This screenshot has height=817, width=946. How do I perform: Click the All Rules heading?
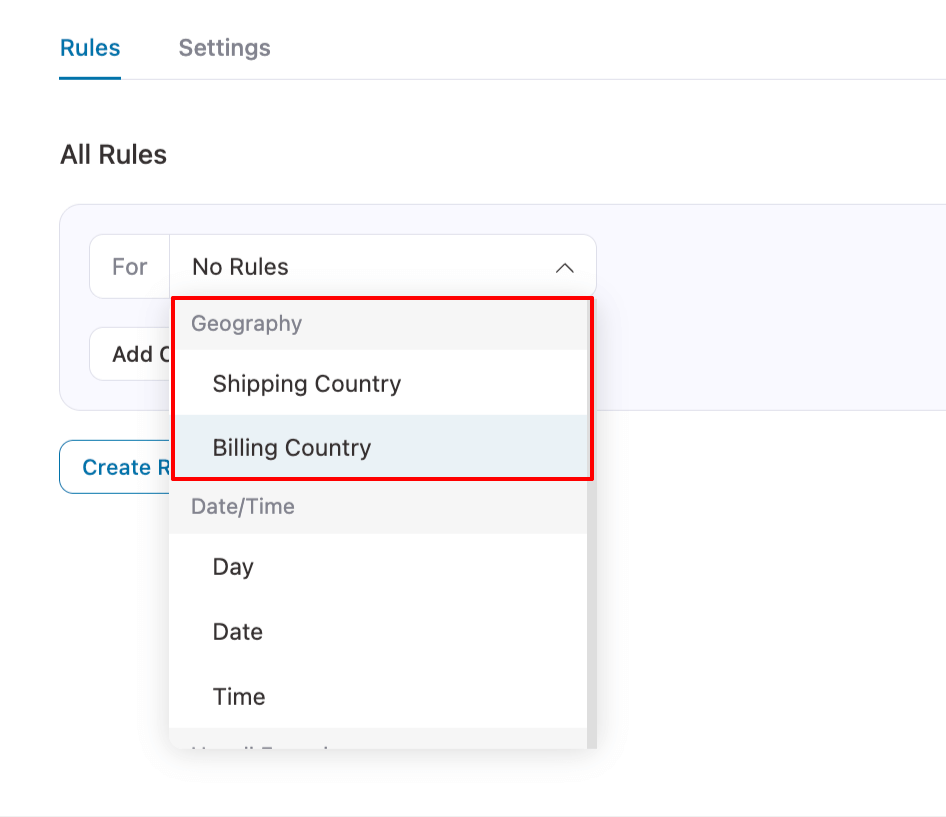click(113, 155)
